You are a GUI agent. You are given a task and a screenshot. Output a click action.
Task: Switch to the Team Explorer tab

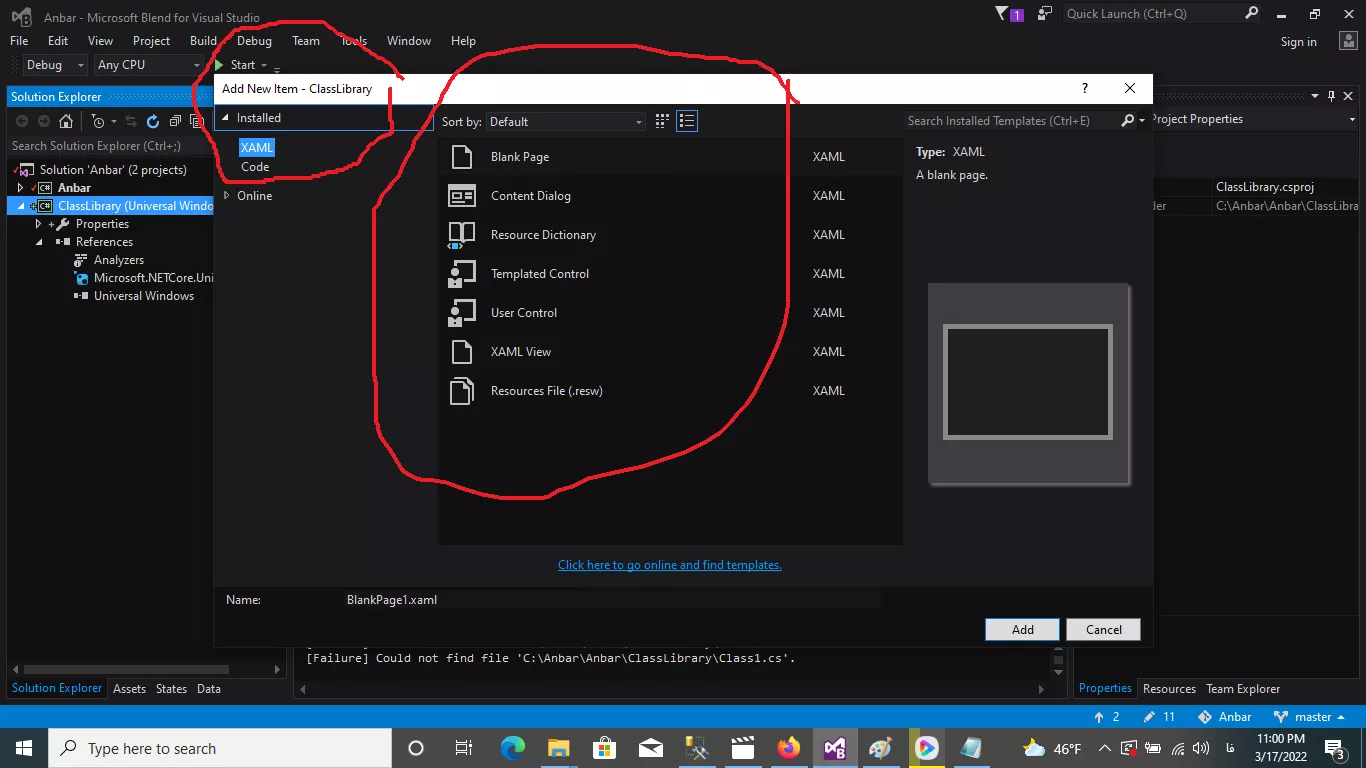coord(1243,689)
